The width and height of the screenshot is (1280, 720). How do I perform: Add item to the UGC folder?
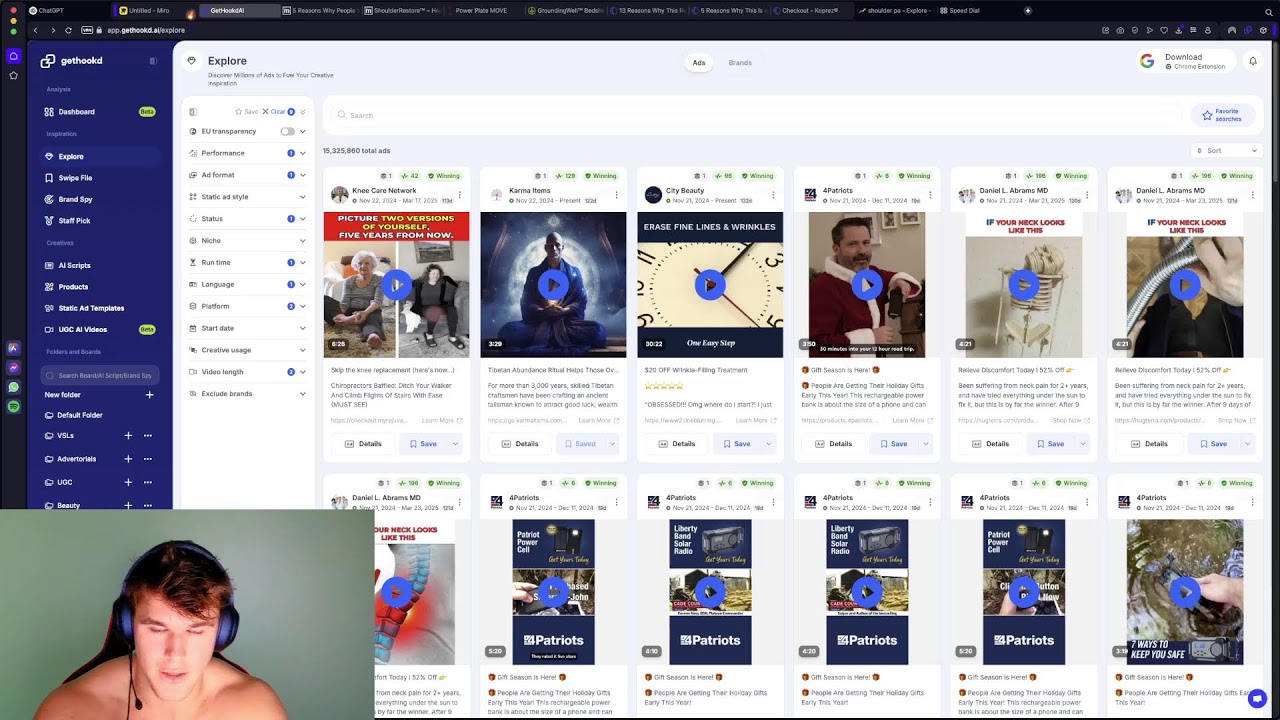pyautogui.click(x=128, y=482)
